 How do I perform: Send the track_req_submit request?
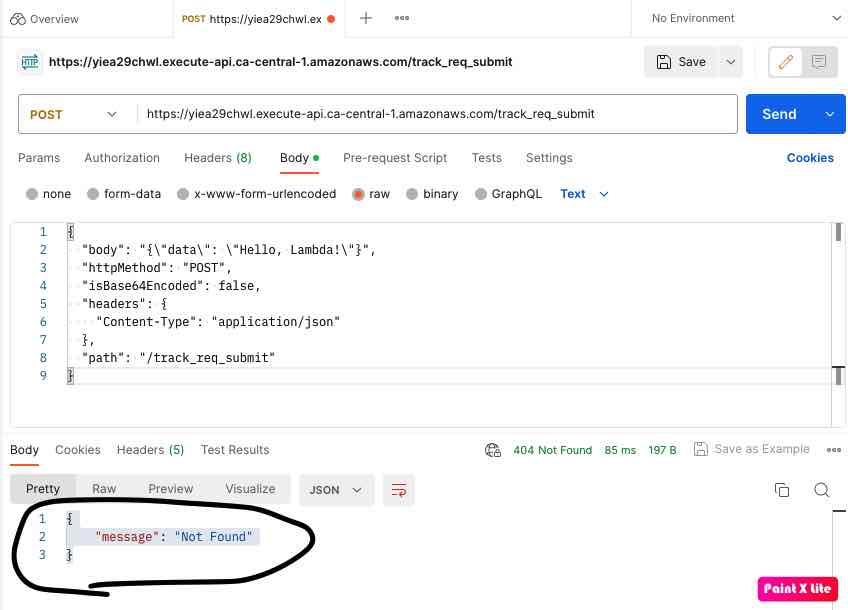coord(779,114)
